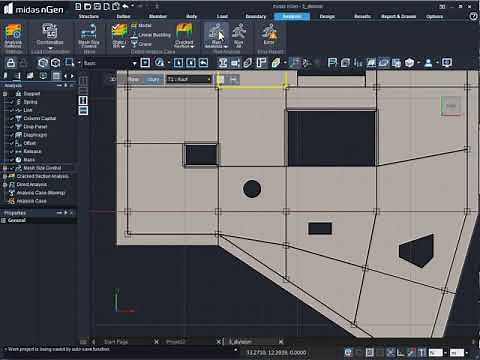This screenshot has height=360, width=480.
Task: Switch to the Boundary ribbon tab
Action: 256,16
